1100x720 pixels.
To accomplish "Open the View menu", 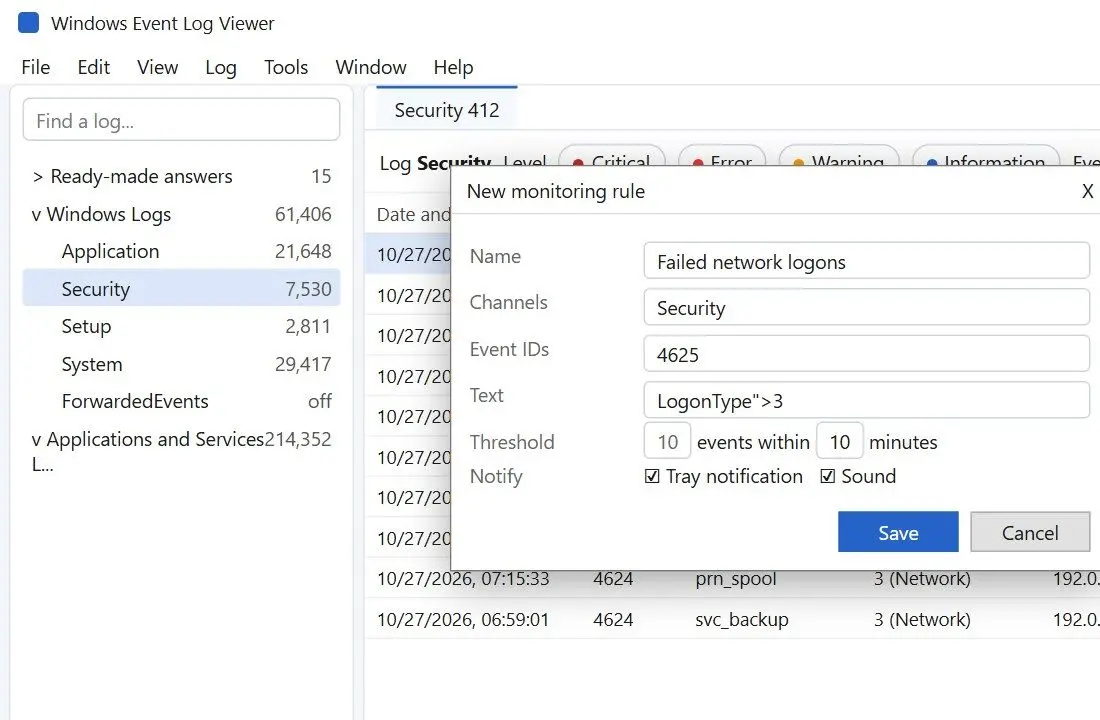I will click(157, 67).
